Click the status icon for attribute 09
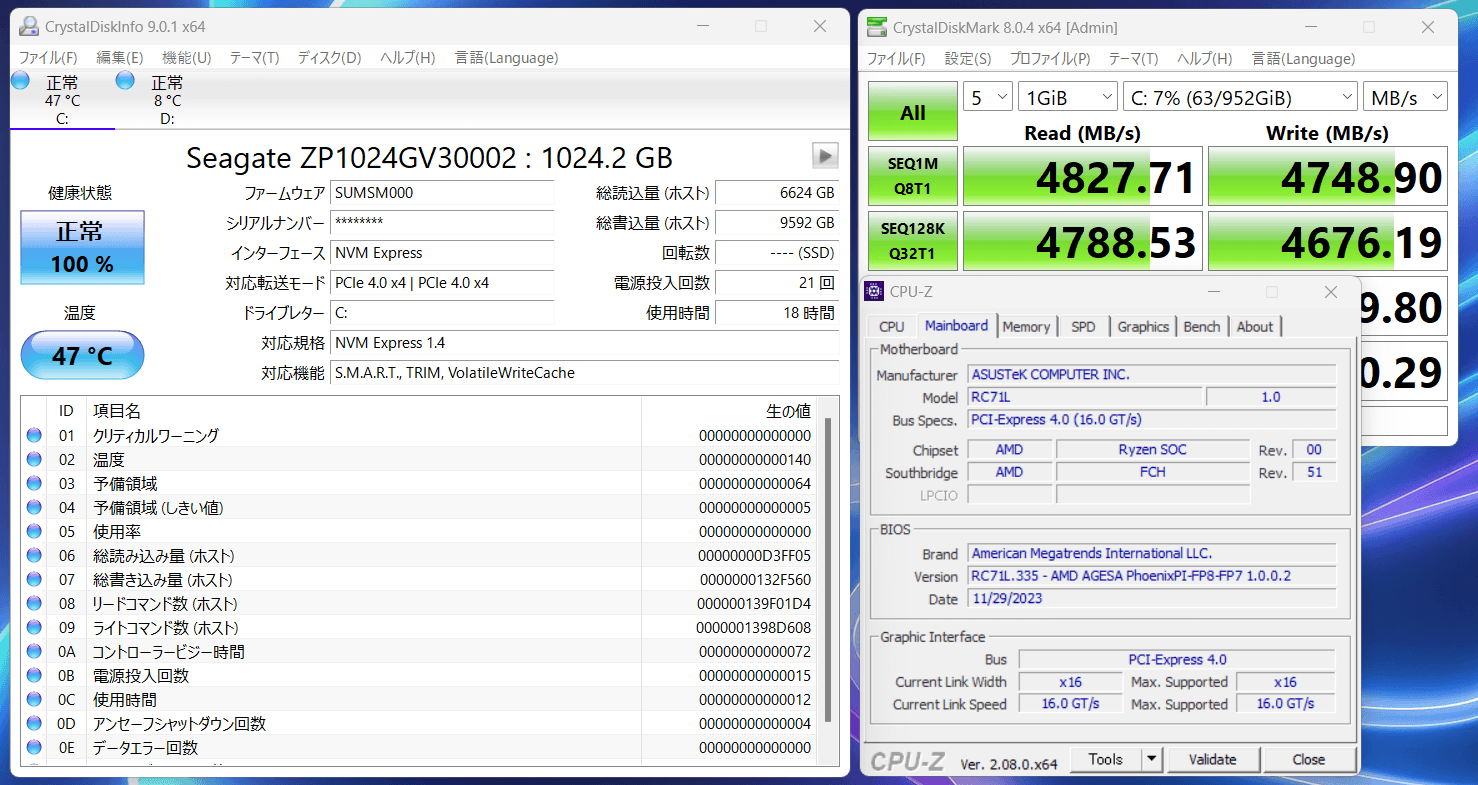This screenshot has height=785, width=1478. [x=34, y=627]
